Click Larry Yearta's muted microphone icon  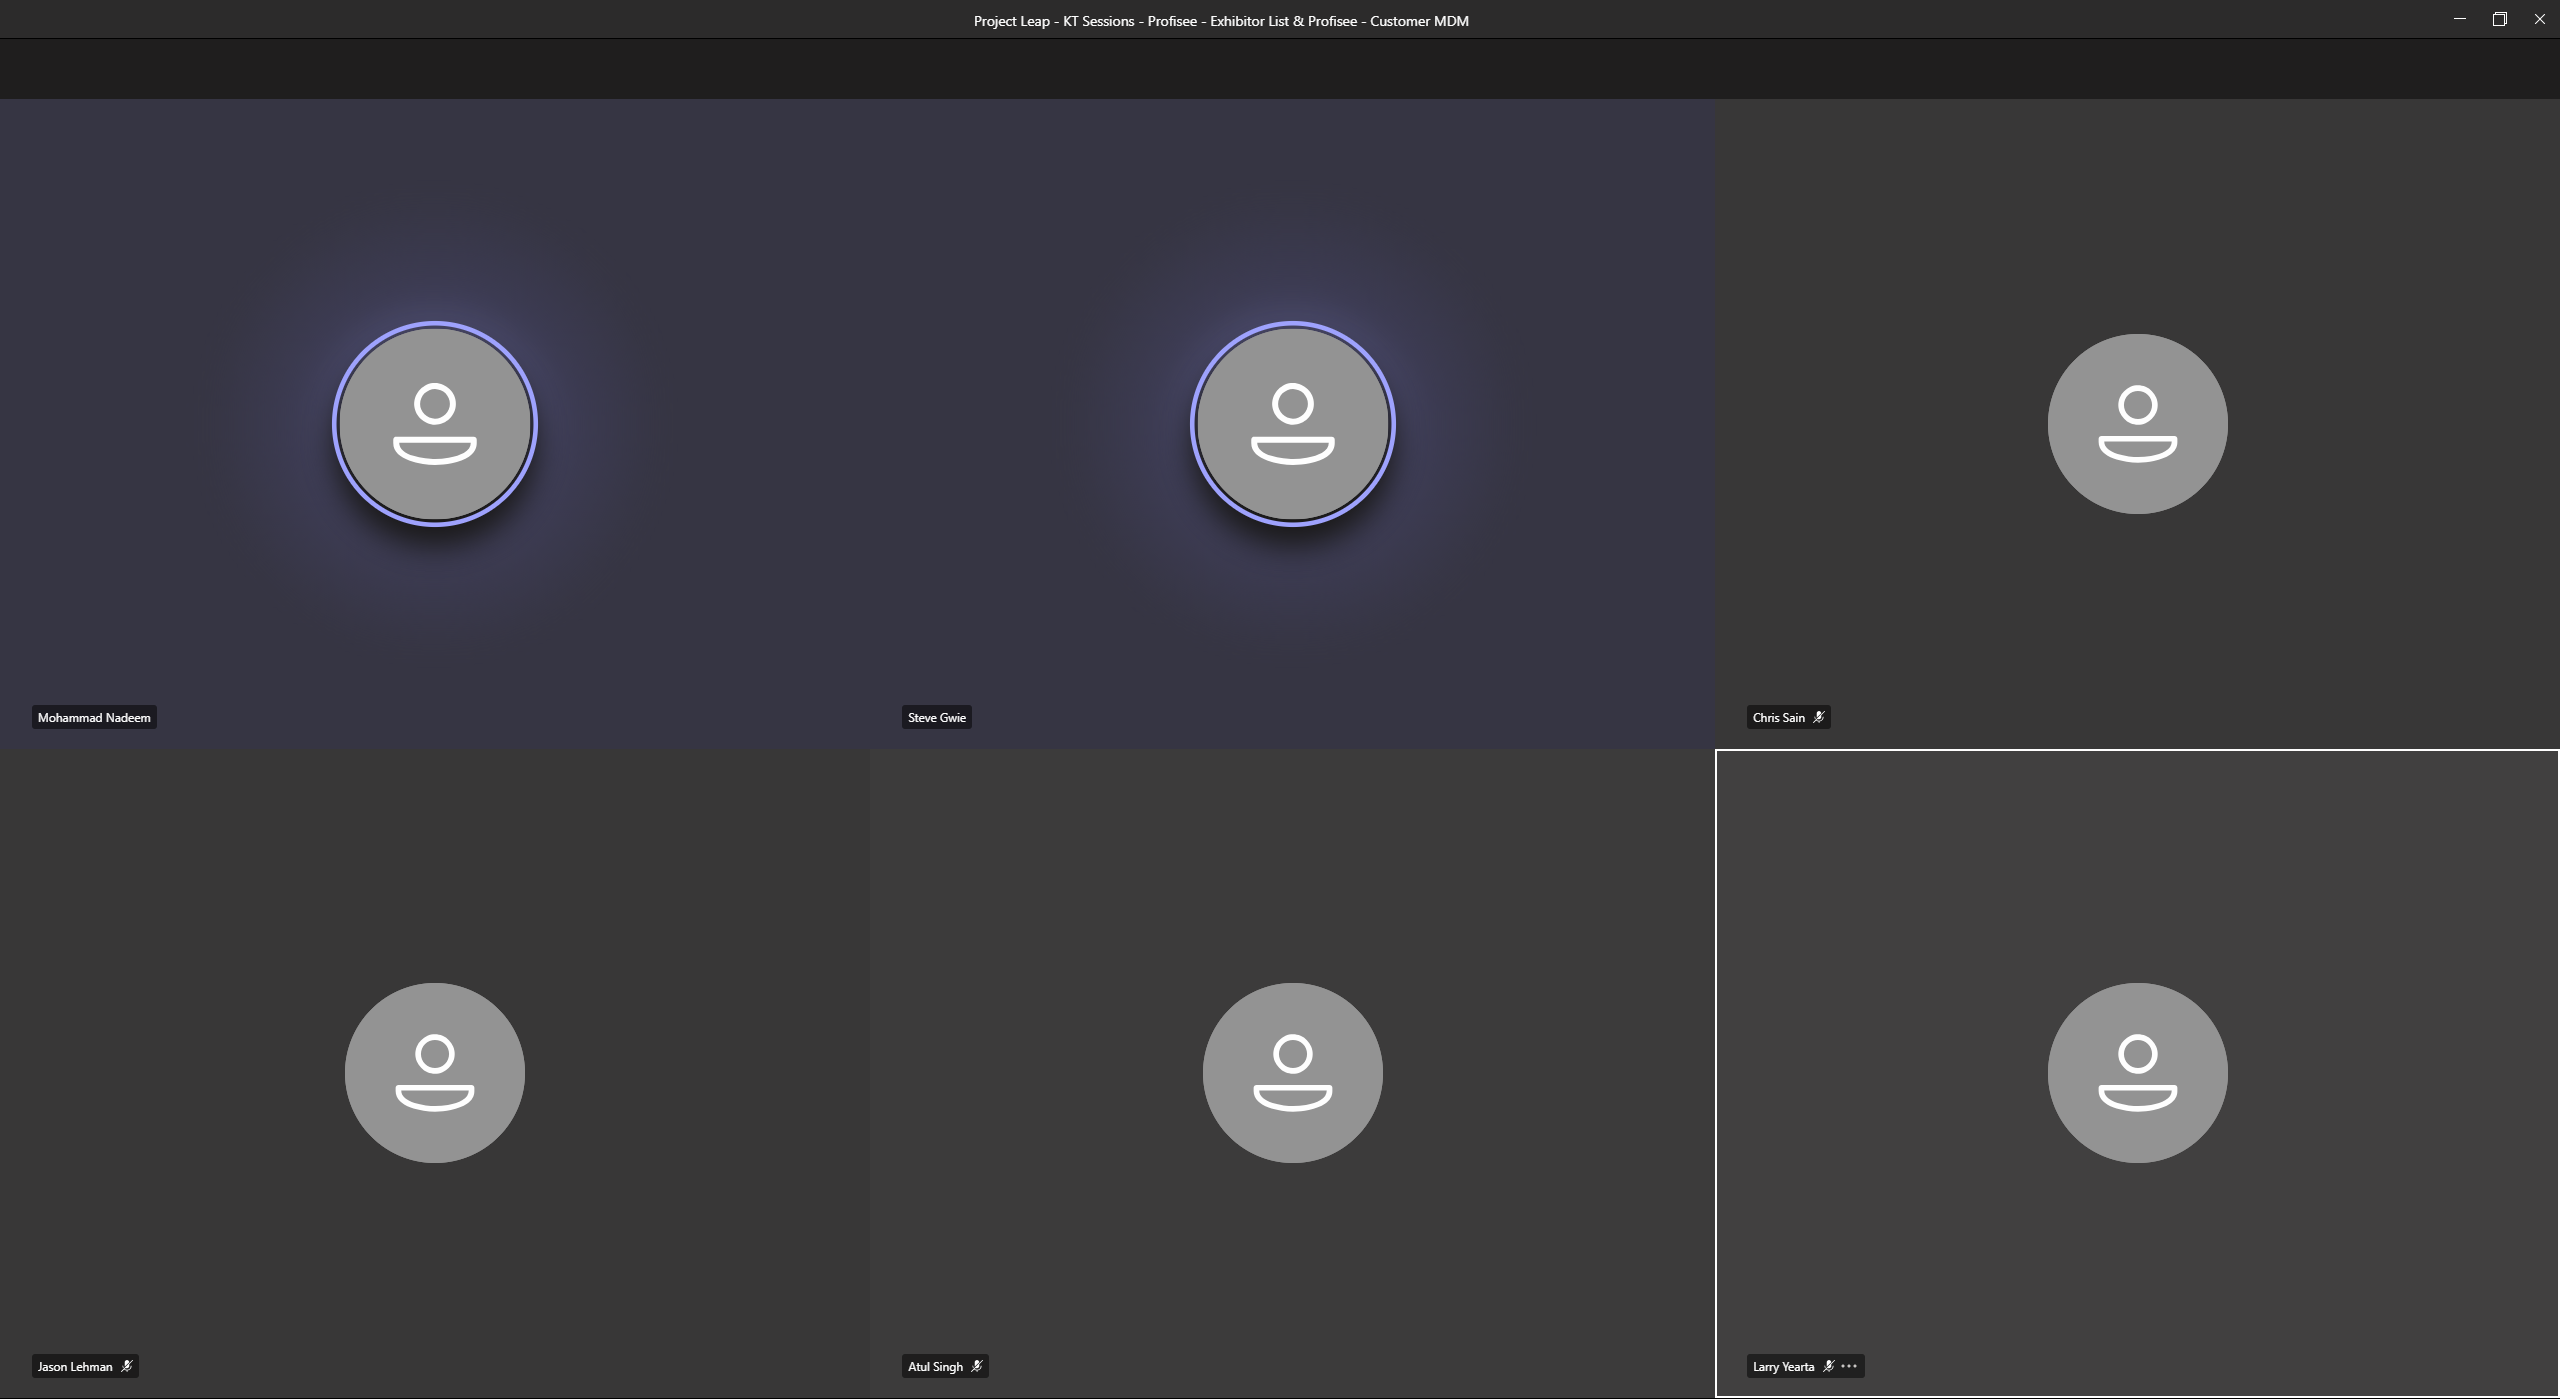click(x=1828, y=1366)
